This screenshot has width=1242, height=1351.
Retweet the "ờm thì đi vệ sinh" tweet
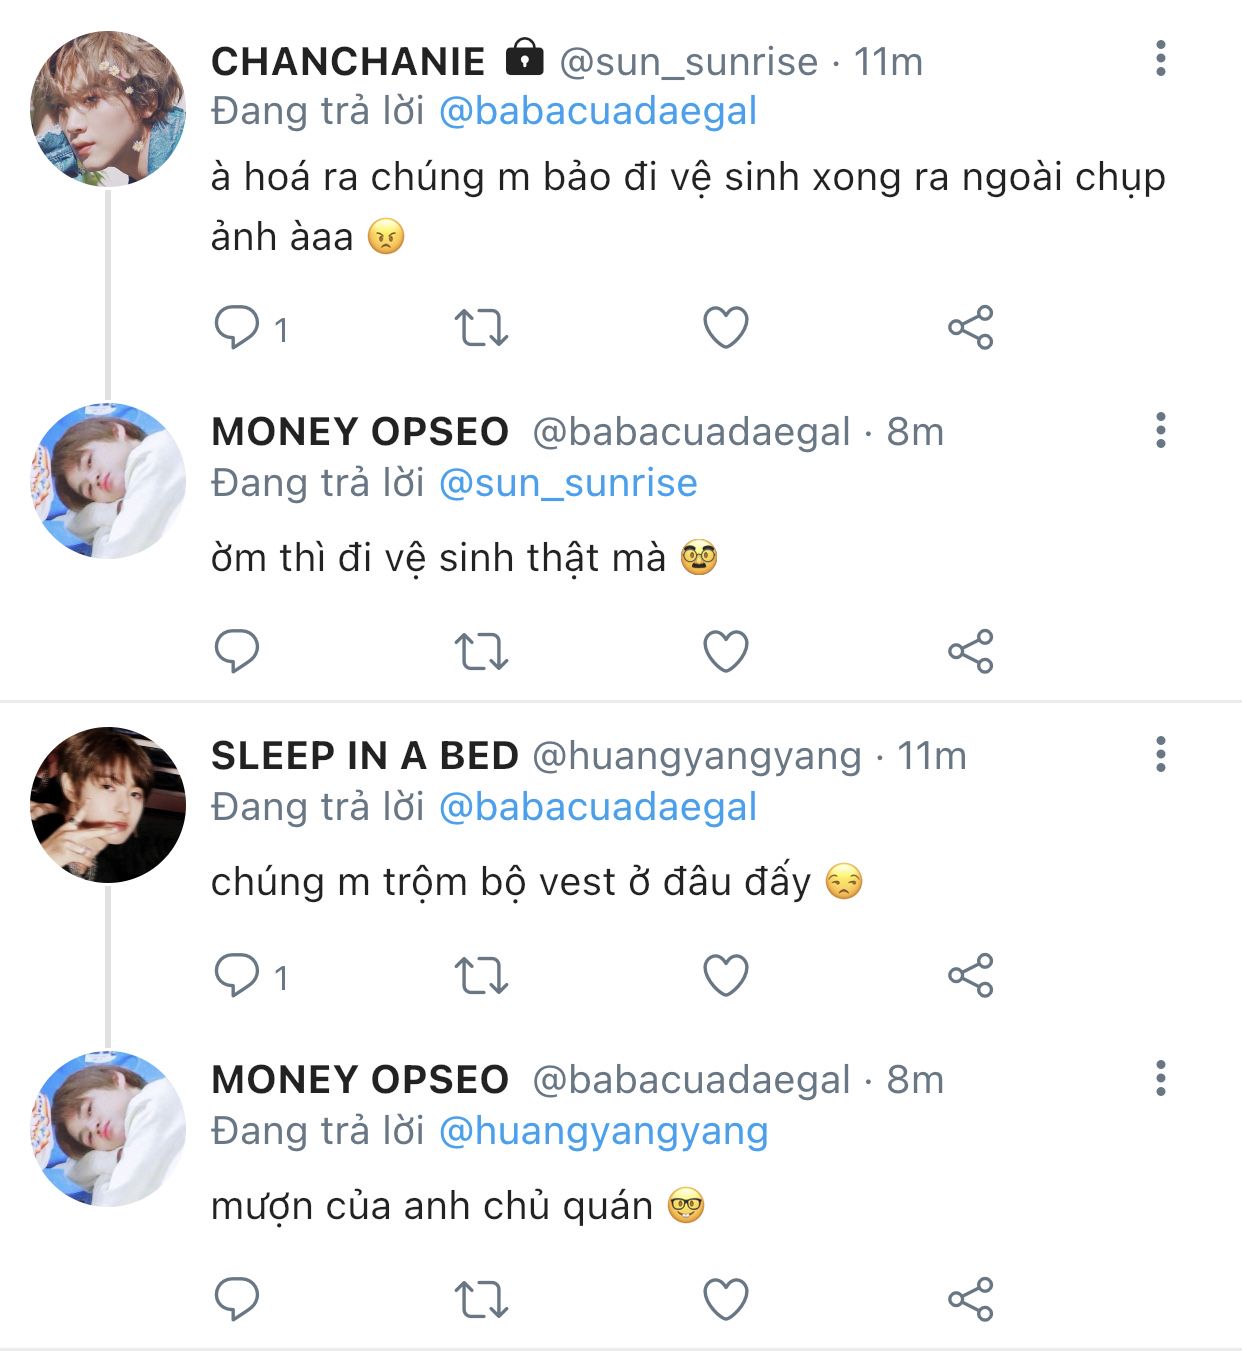[481, 651]
